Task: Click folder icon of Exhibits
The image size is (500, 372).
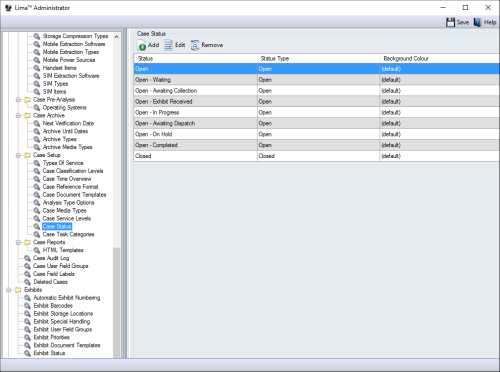Action: pos(18,290)
